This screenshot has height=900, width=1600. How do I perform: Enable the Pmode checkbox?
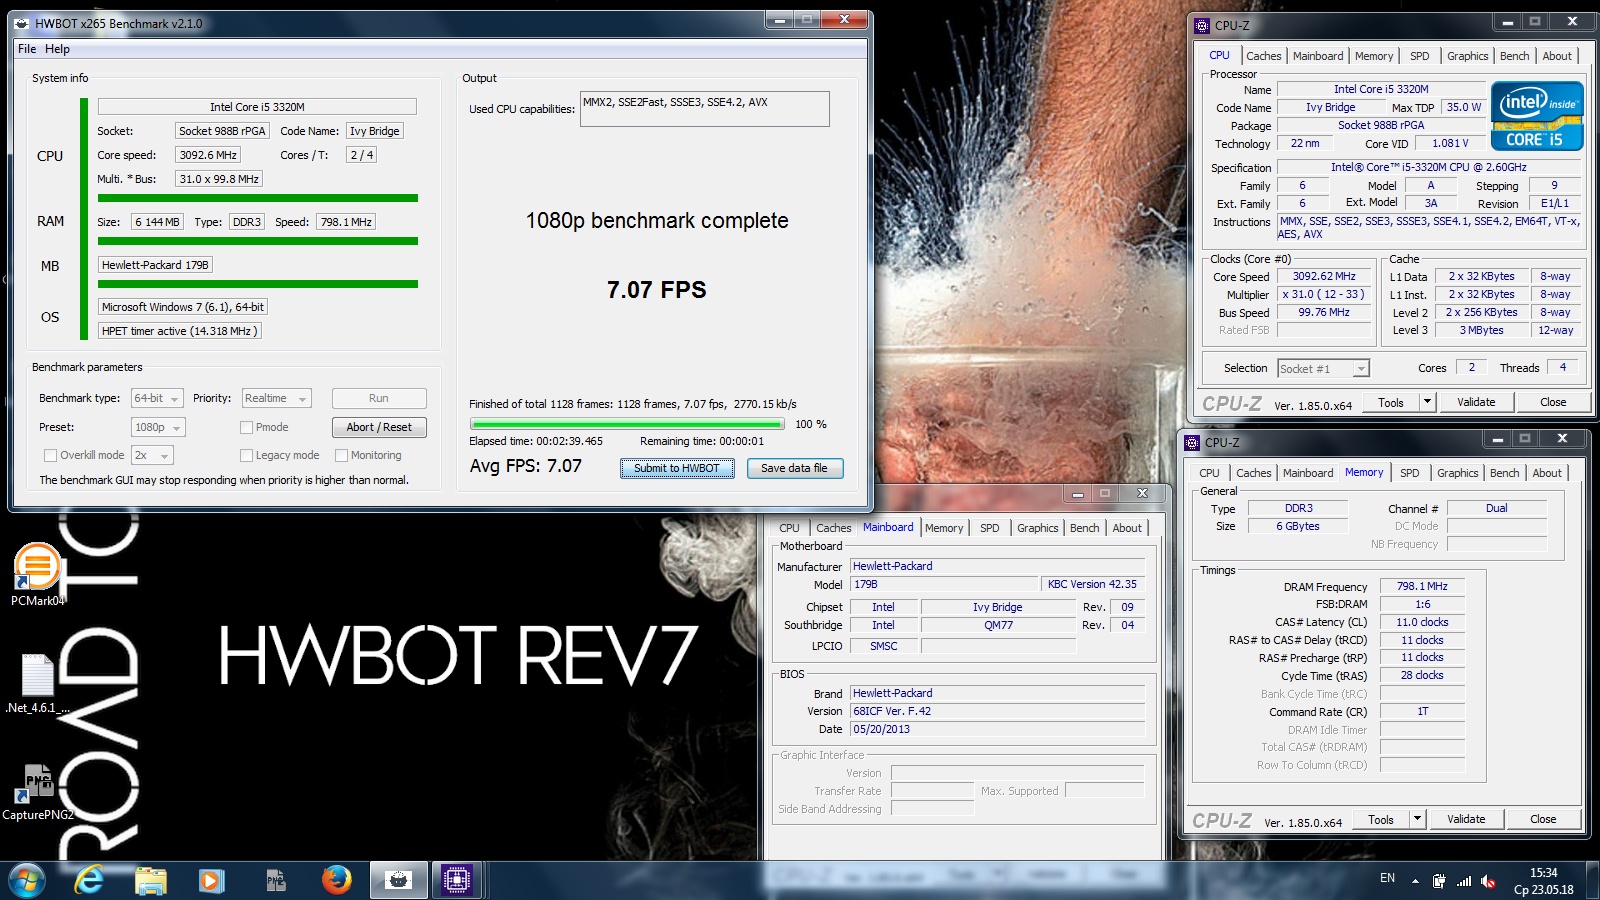click(246, 427)
